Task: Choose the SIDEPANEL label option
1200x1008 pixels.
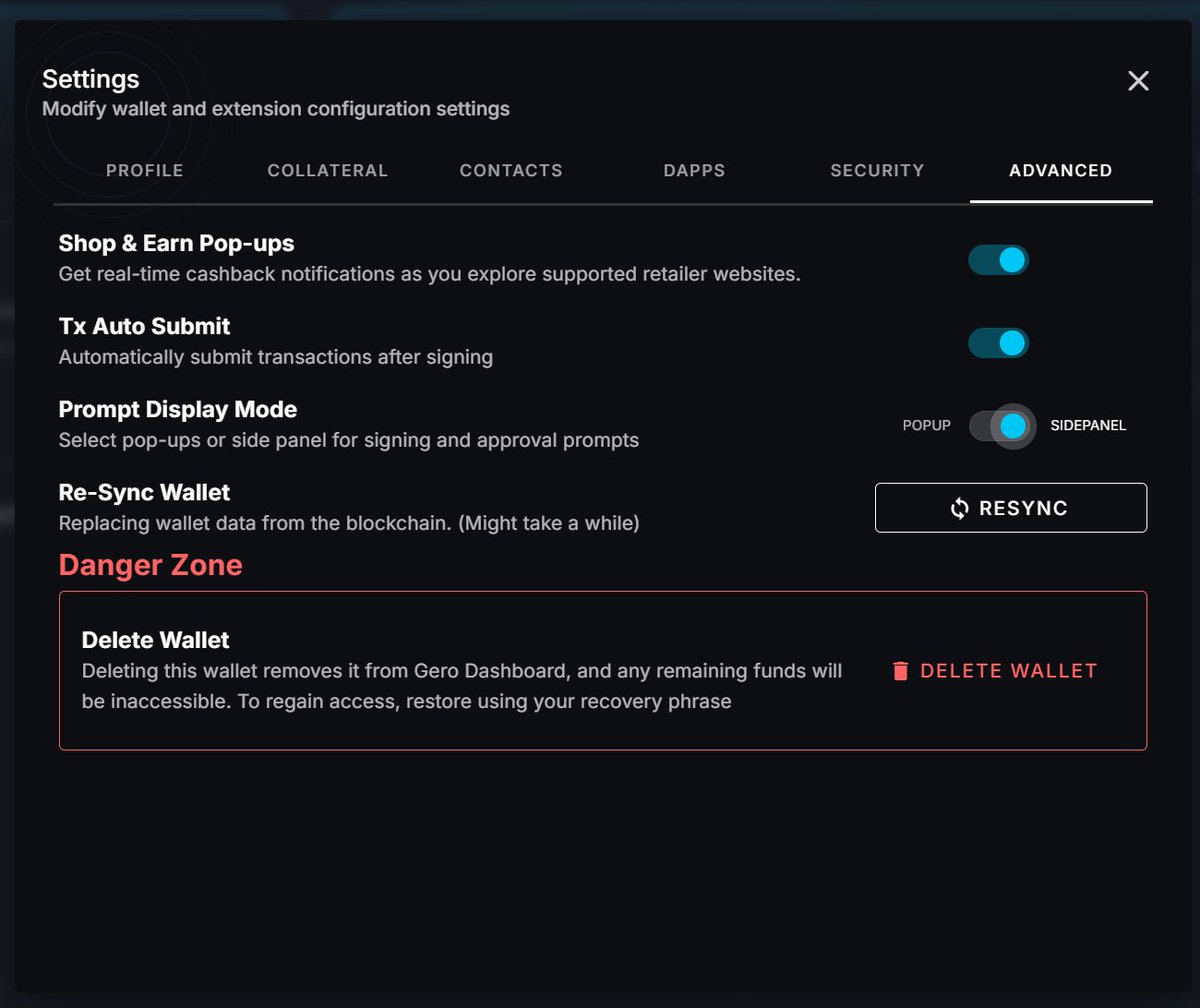Action: tap(1088, 425)
